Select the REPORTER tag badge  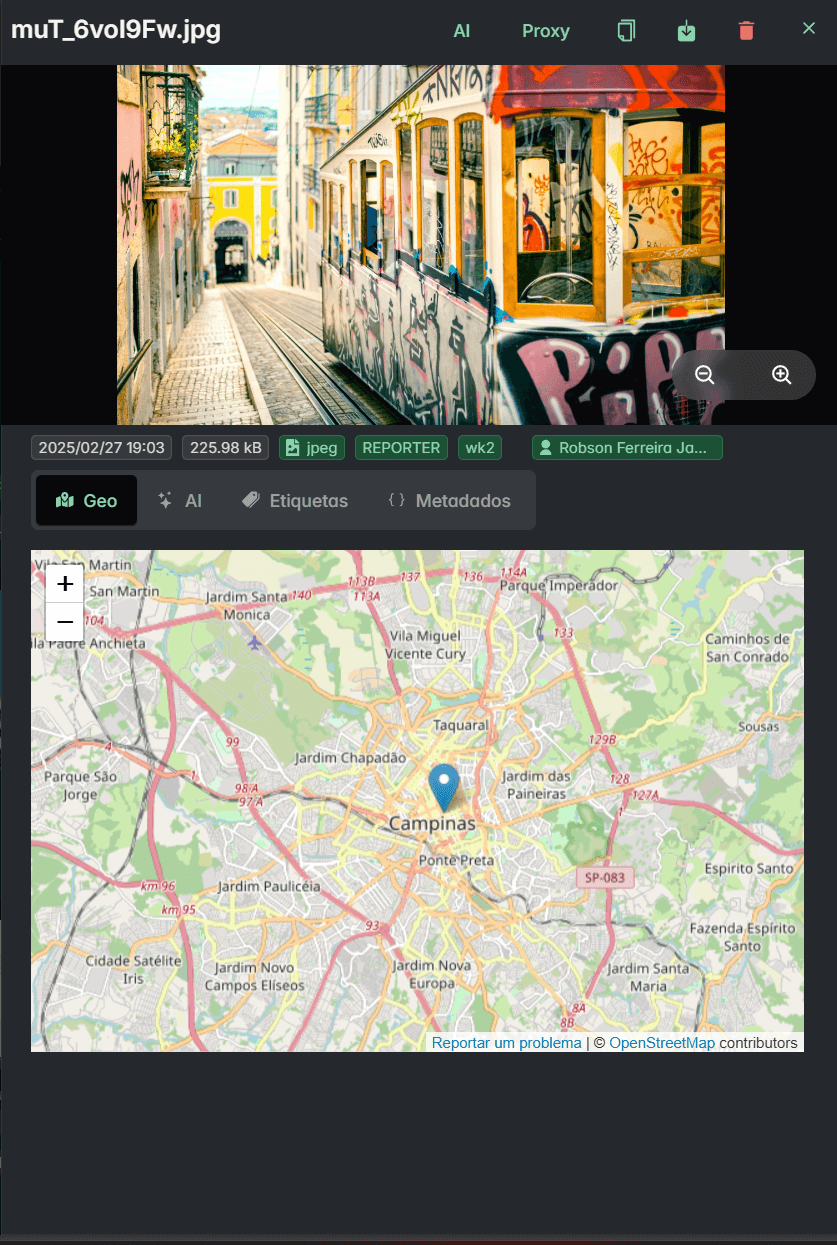pos(401,448)
